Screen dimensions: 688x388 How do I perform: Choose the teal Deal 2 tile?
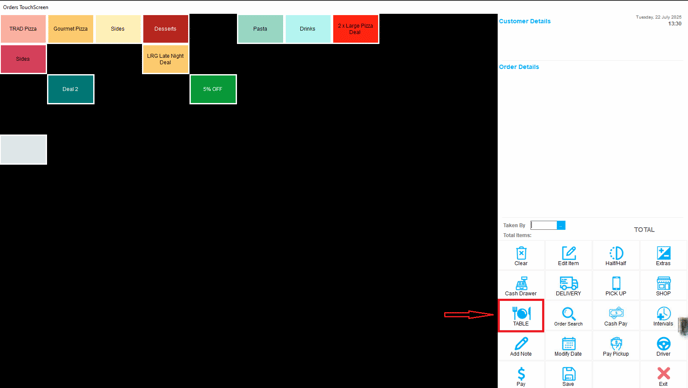(x=71, y=89)
